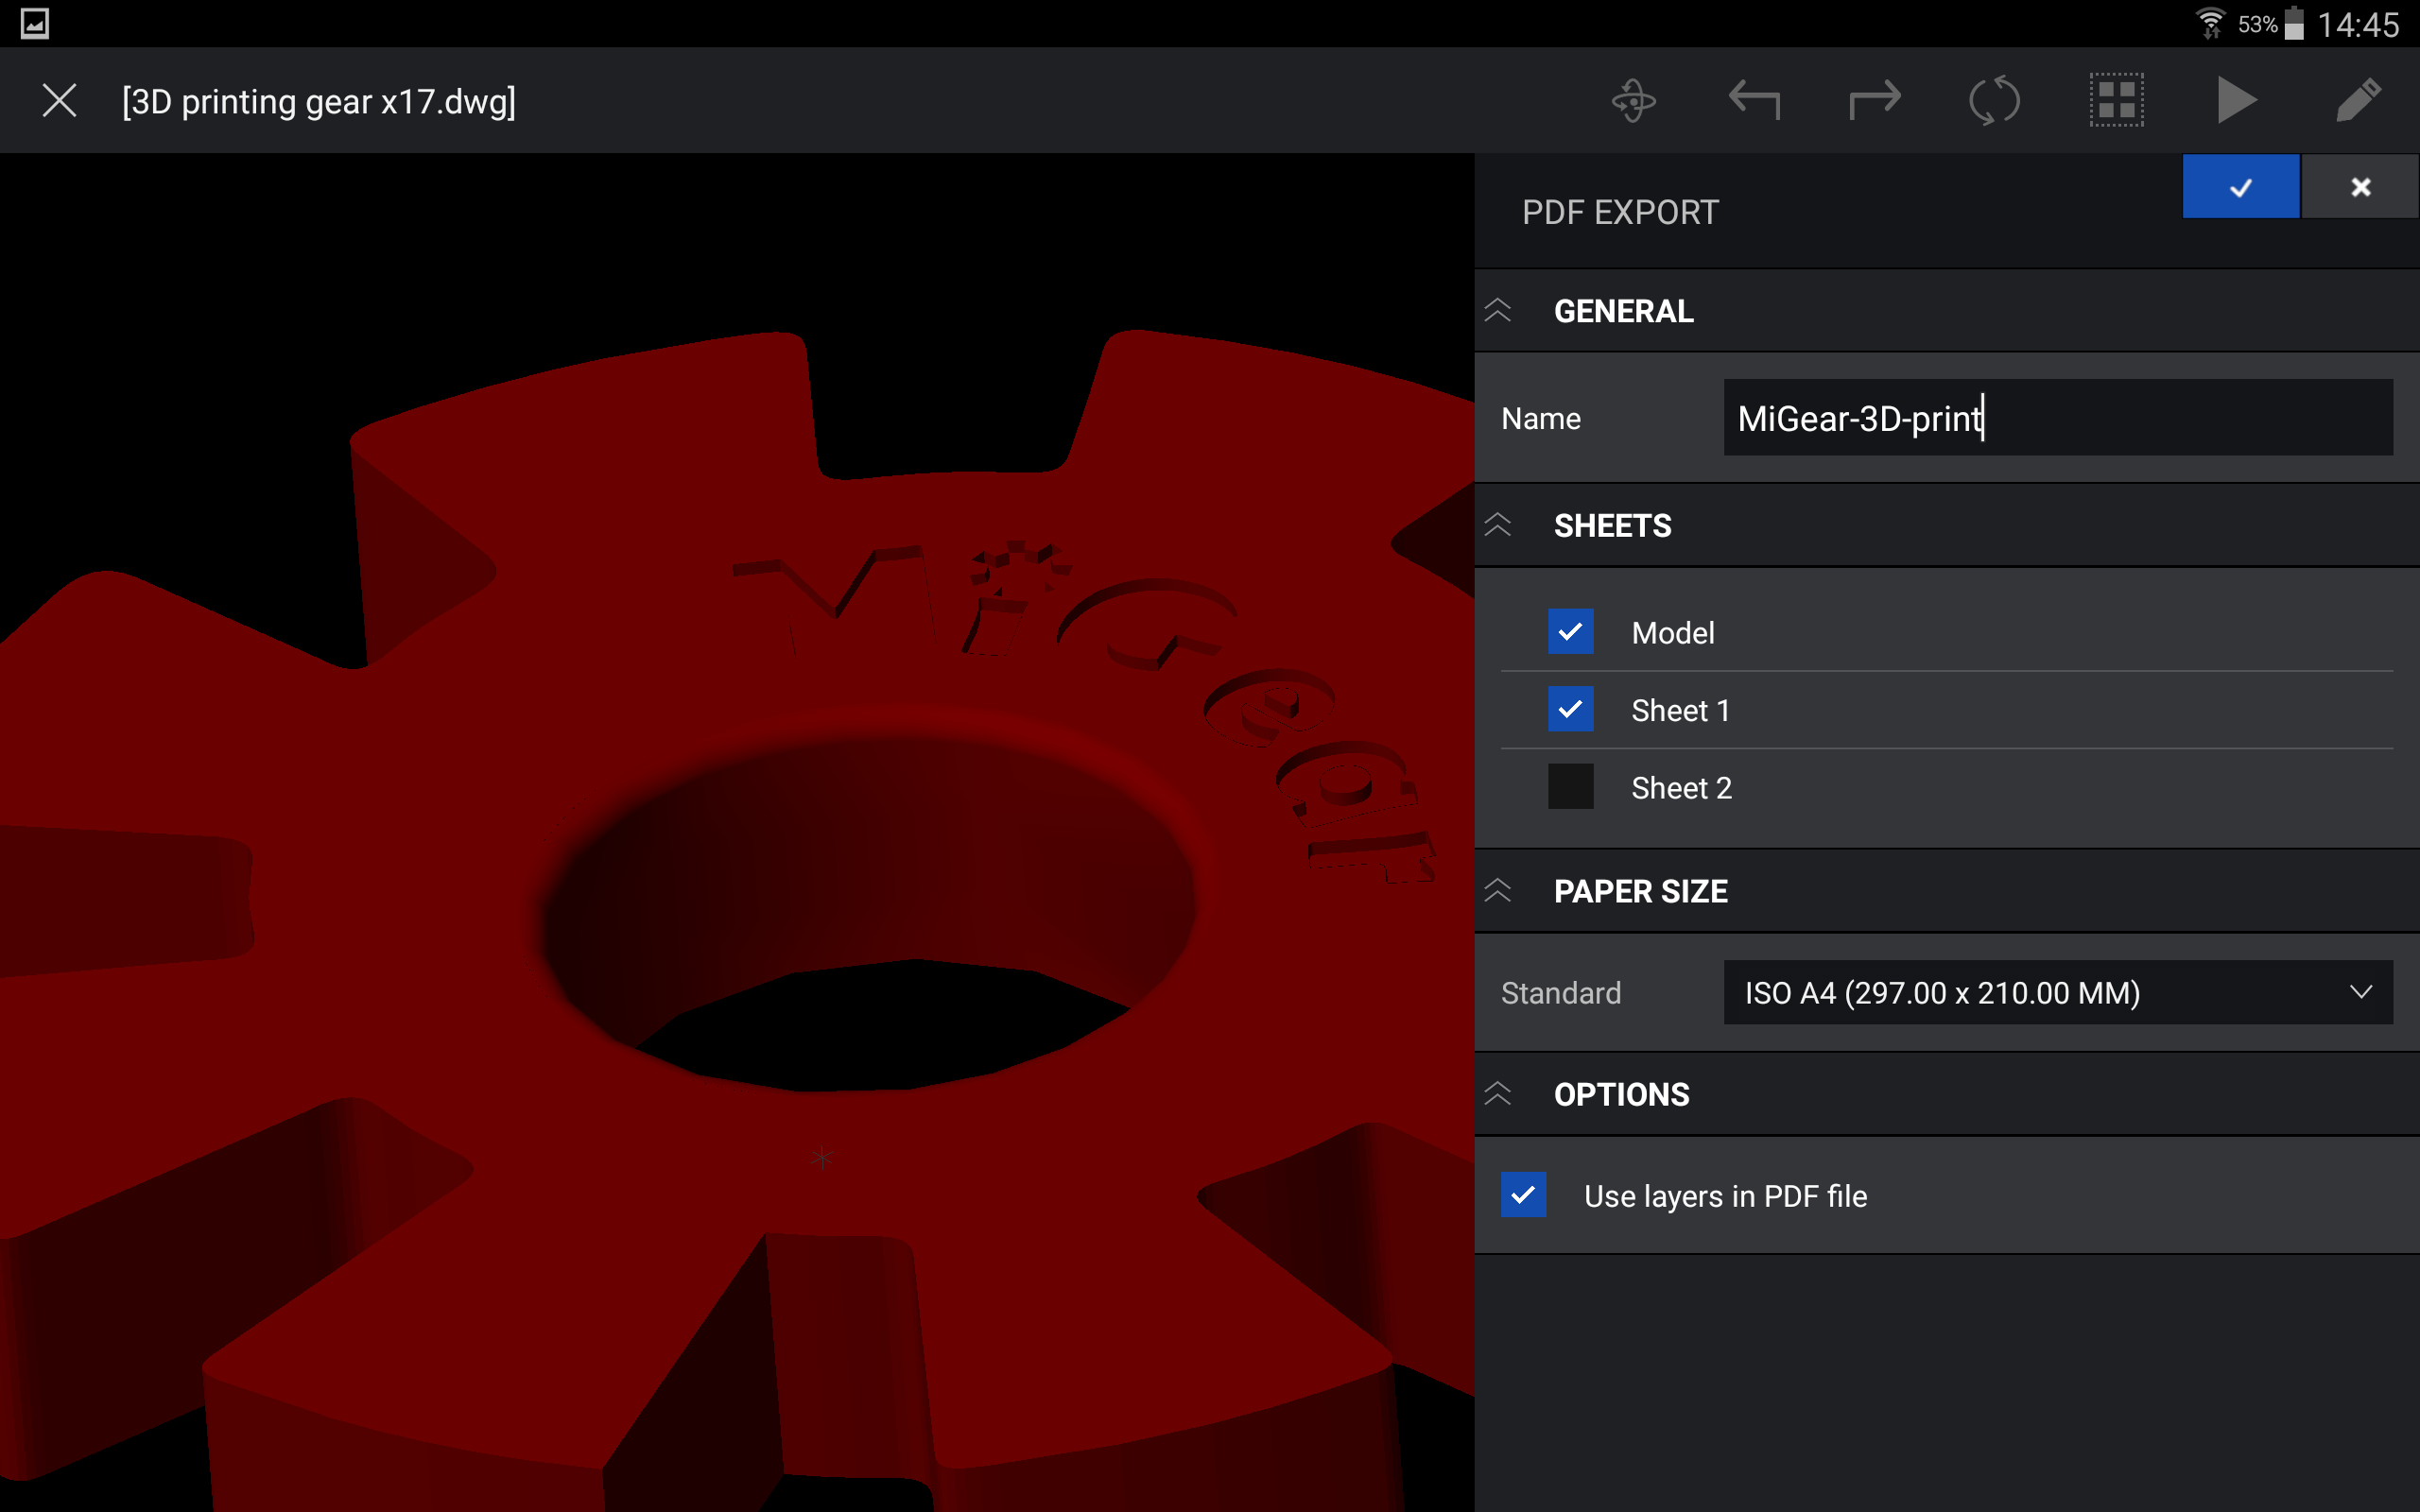
Task: Collapse the OPTIONS section
Action: [1497, 1094]
